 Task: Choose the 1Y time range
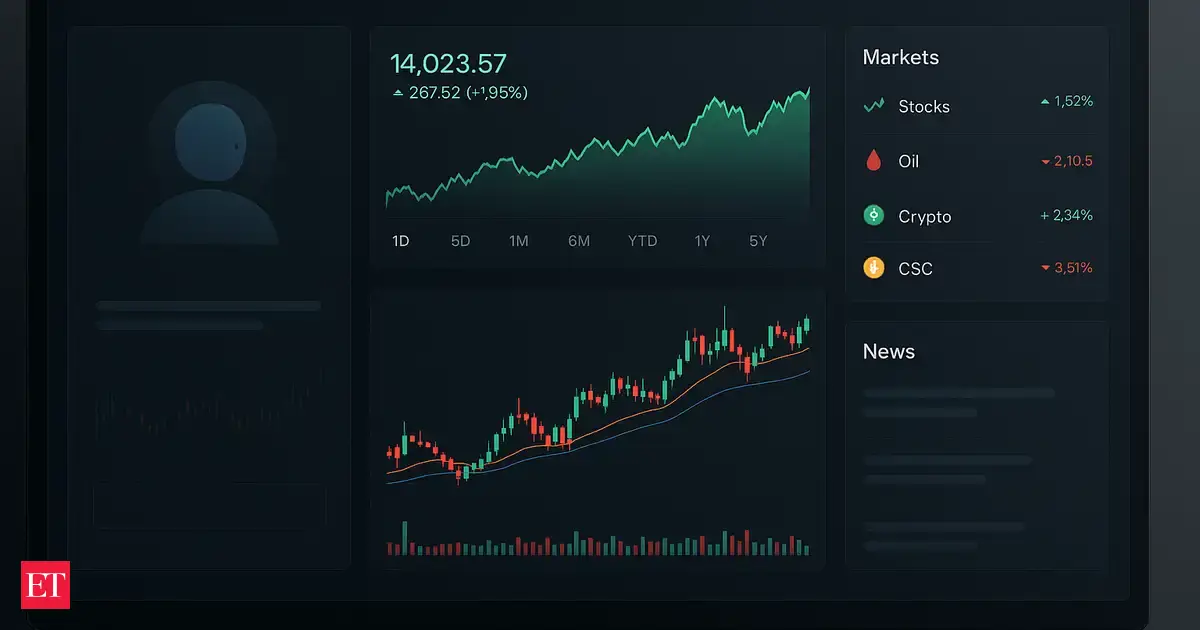click(703, 241)
